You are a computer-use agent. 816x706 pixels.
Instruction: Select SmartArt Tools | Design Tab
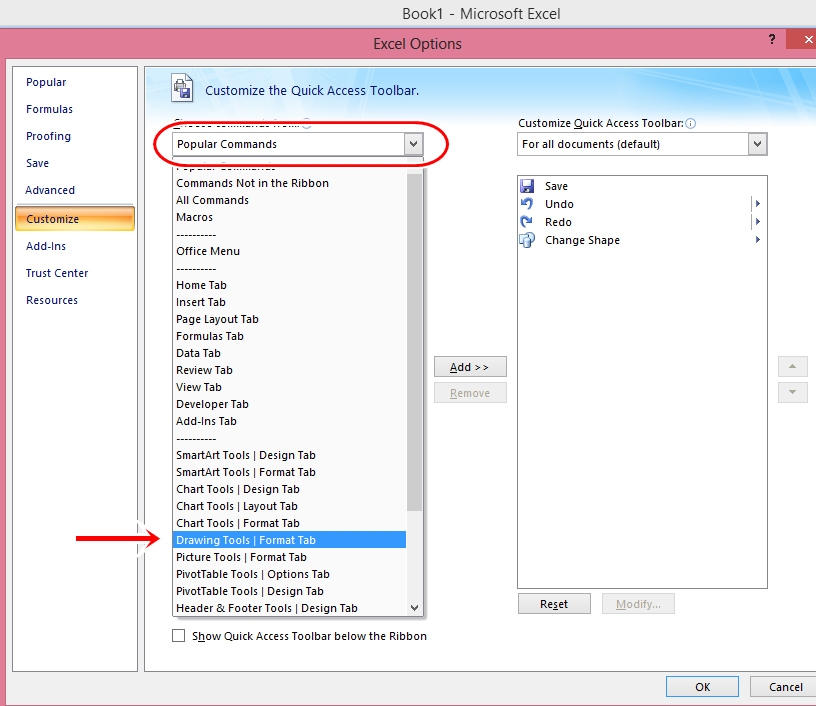pyautogui.click(x=289, y=455)
